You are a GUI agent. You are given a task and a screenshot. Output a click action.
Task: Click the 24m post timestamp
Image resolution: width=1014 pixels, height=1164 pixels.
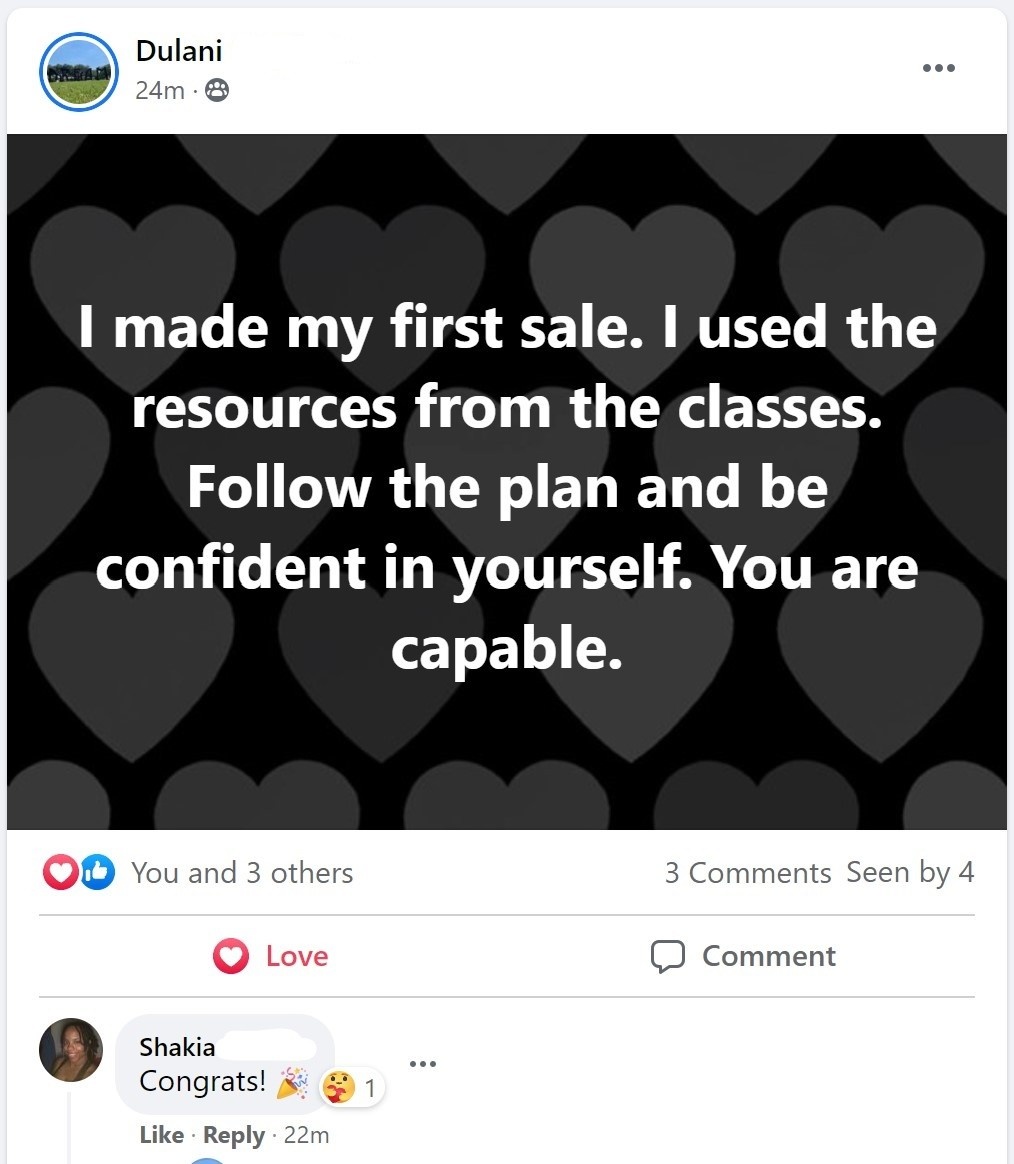click(159, 90)
